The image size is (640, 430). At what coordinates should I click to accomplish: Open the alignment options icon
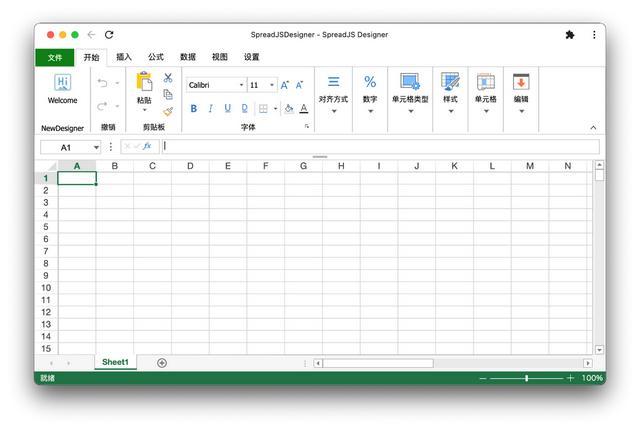[333, 82]
